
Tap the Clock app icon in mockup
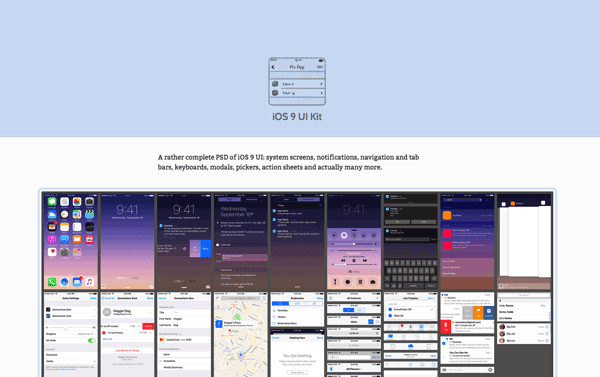coord(65,214)
